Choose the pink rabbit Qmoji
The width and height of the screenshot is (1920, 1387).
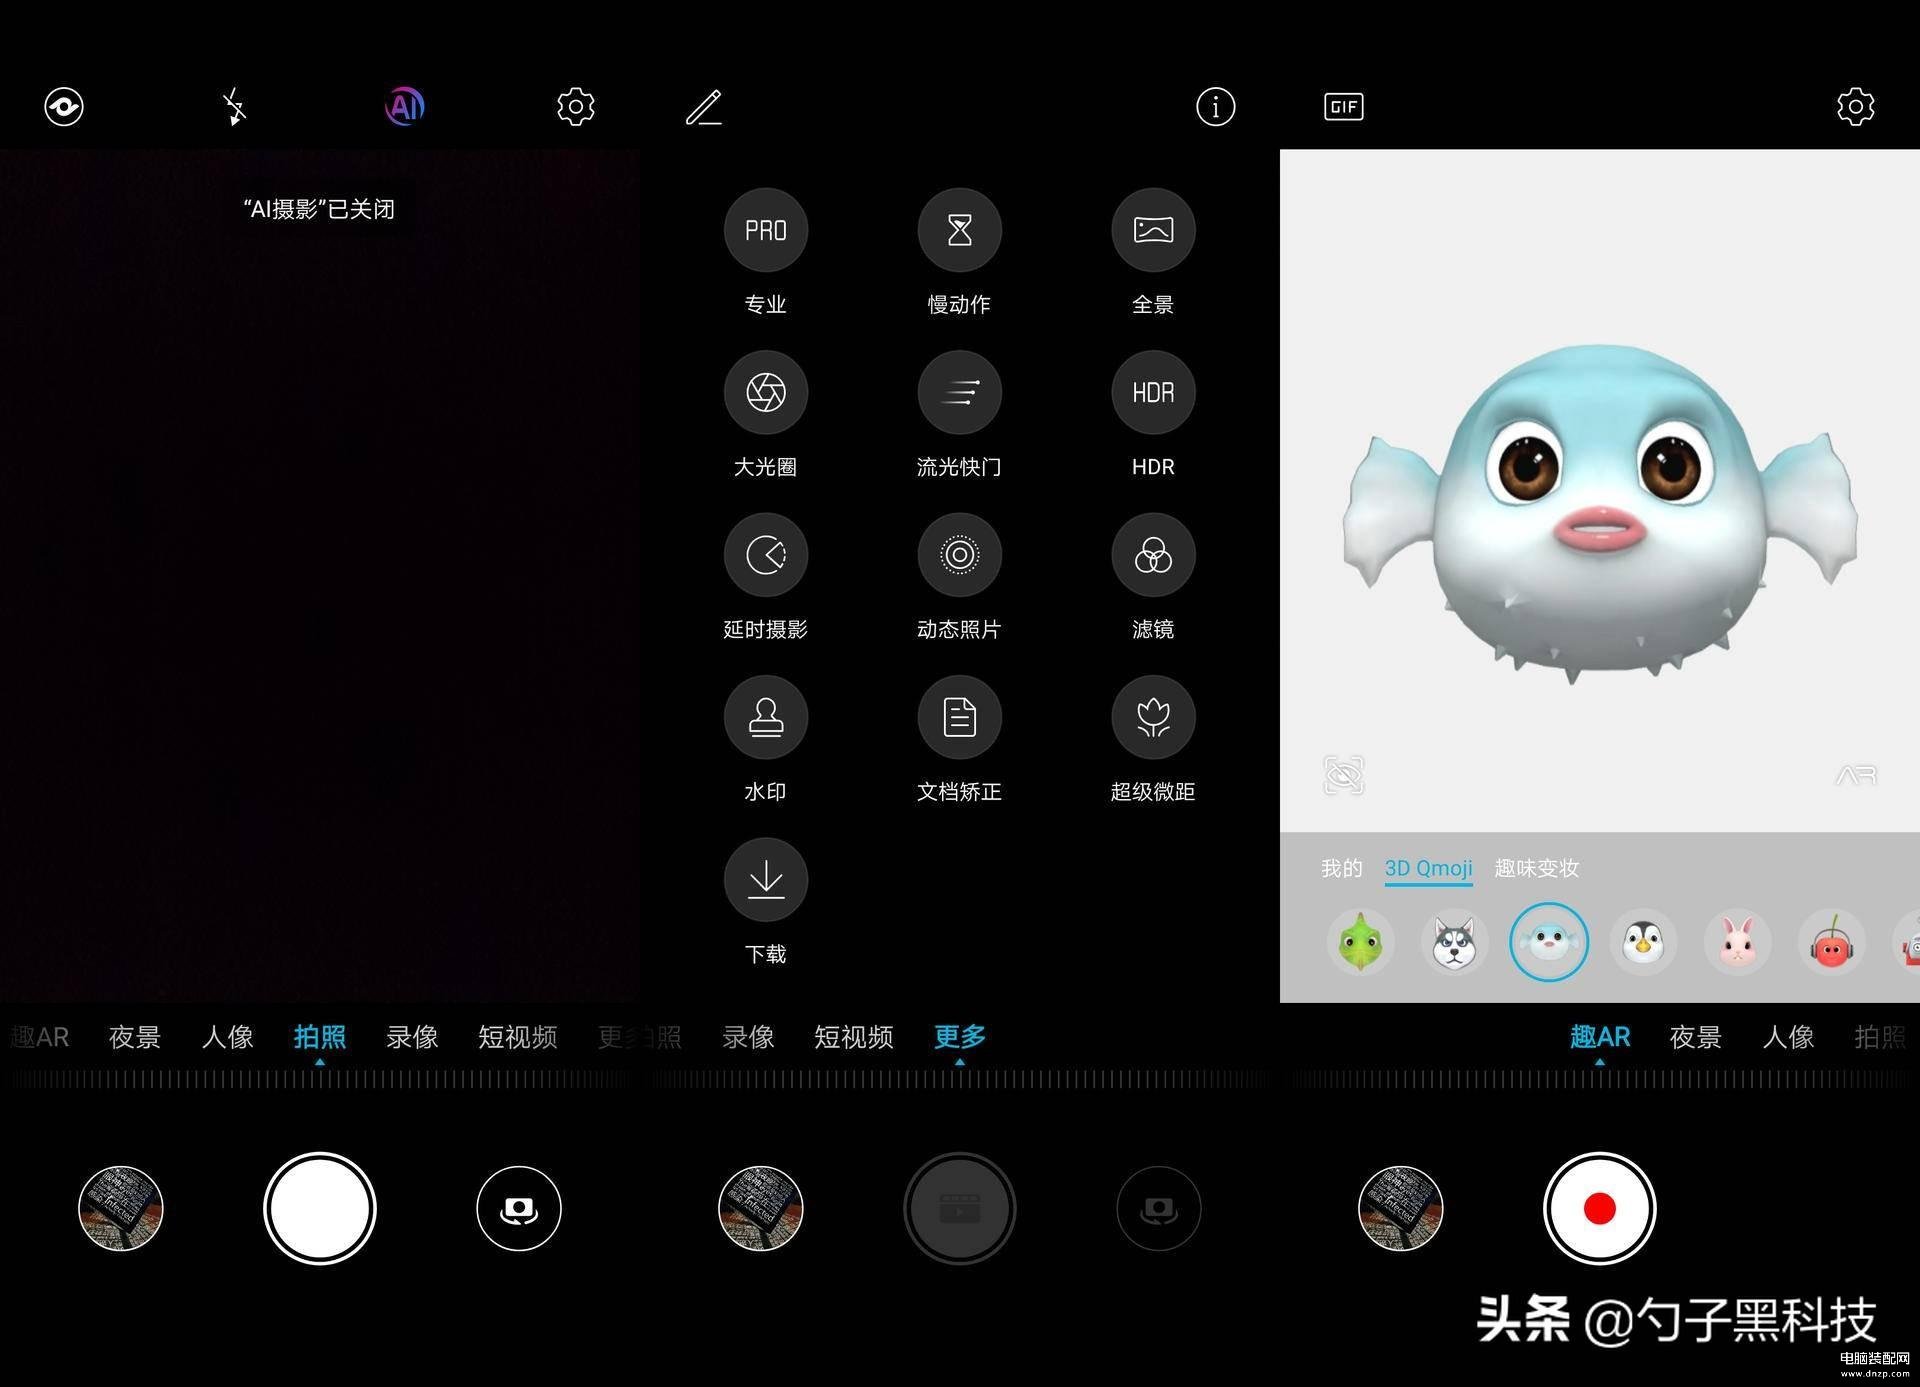[x=1737, y=942]
